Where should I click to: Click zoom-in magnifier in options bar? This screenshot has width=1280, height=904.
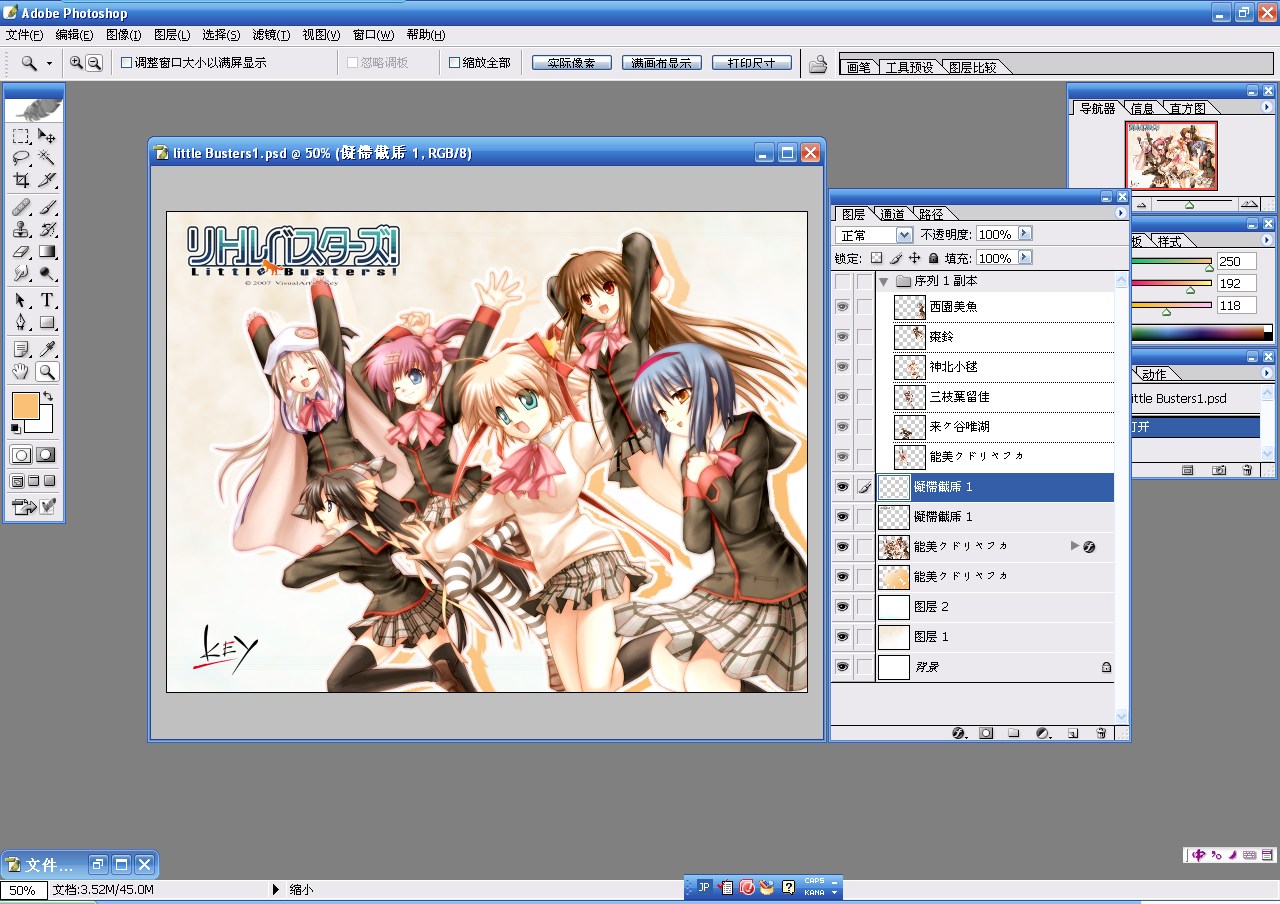coord(77,63)
